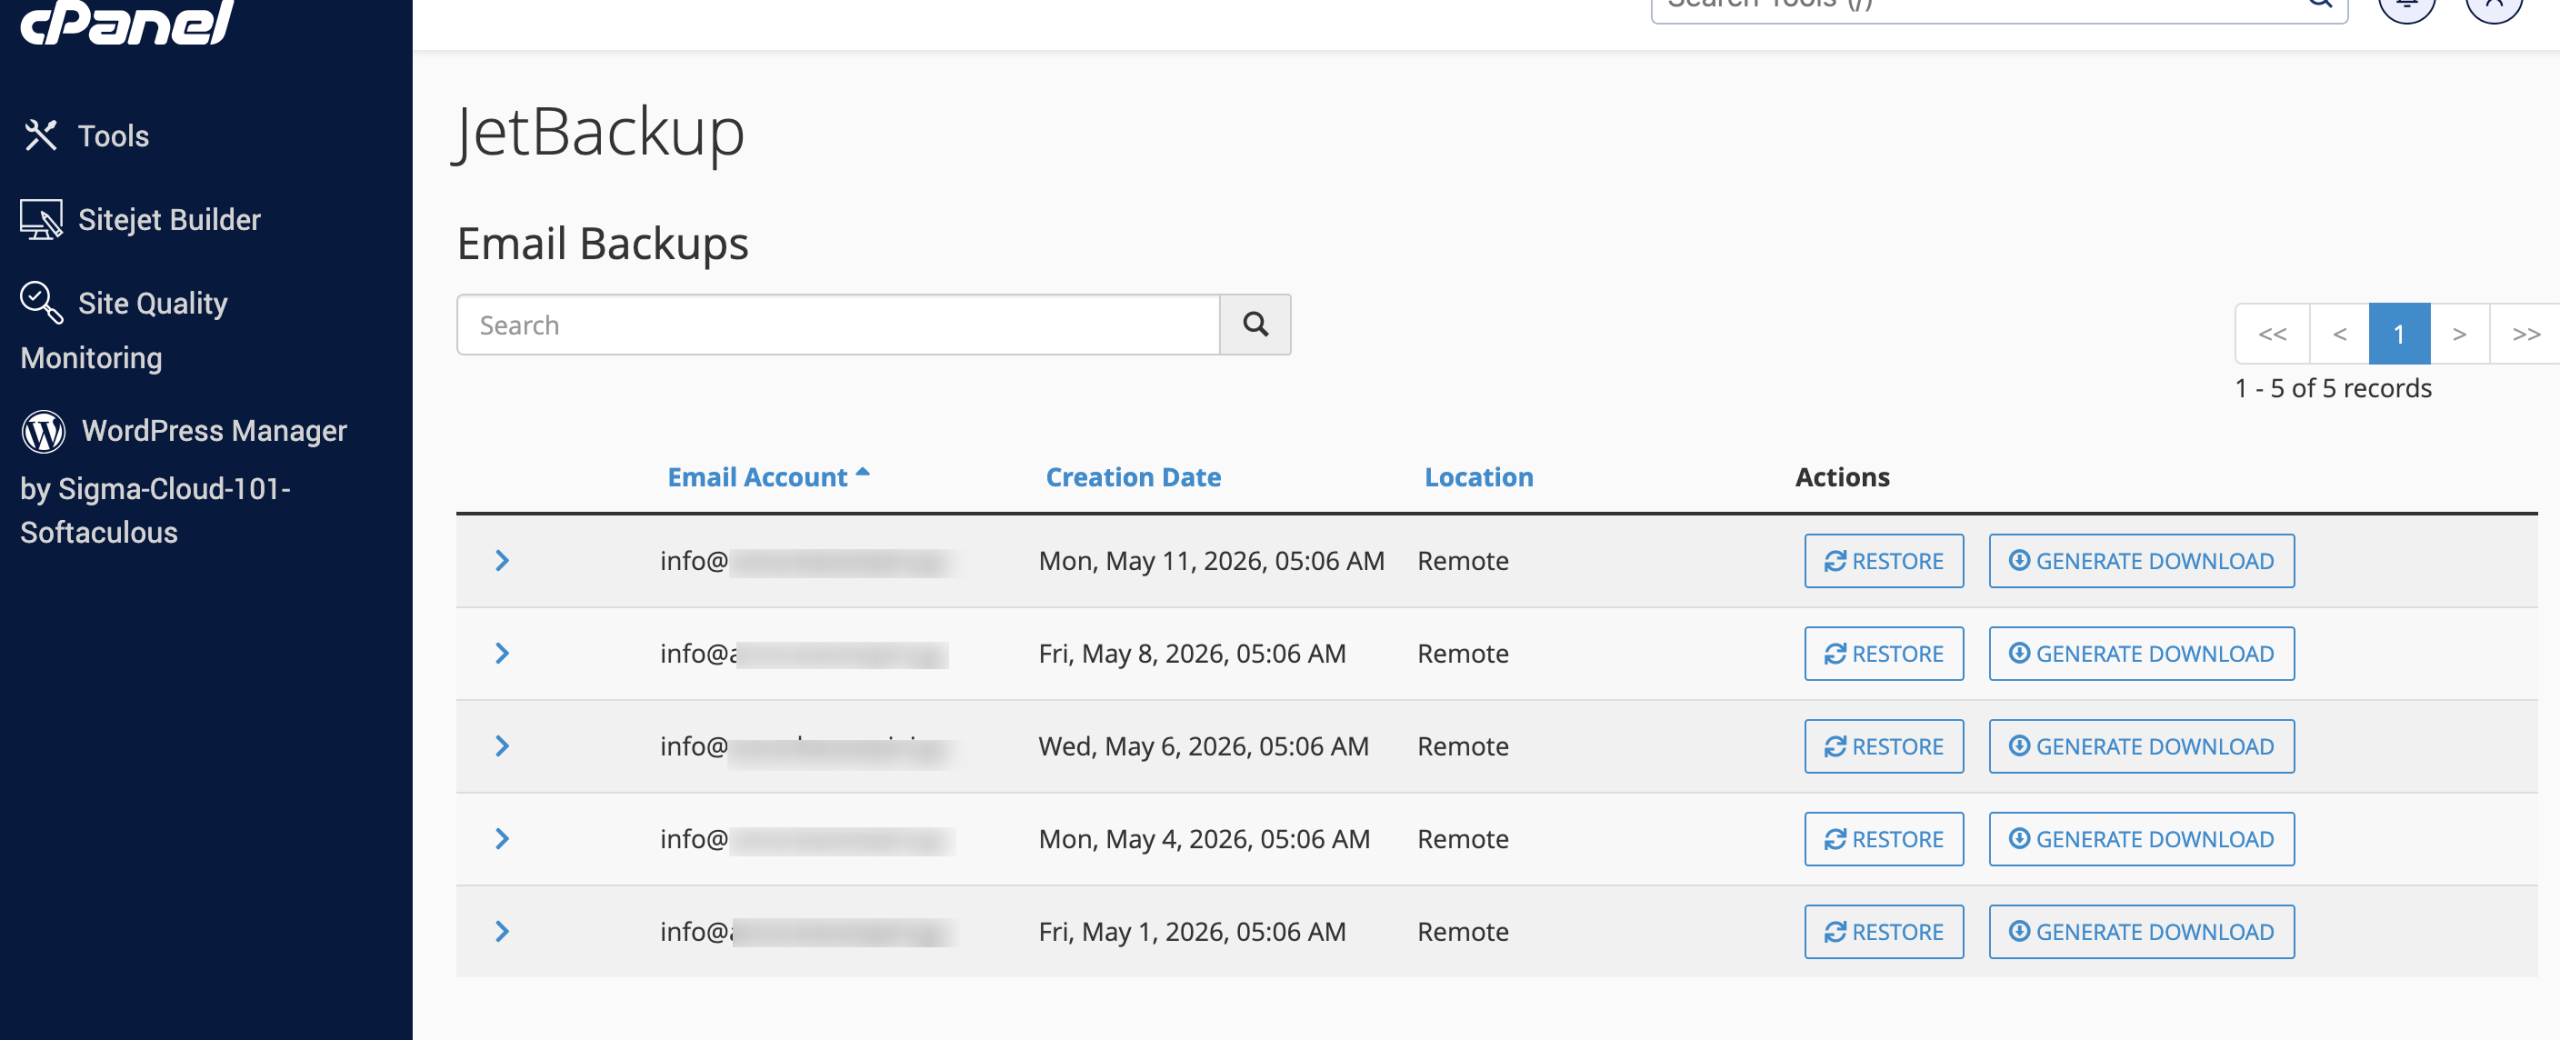
Task: Go to the next page of records
Action: tap(2460, 334)
